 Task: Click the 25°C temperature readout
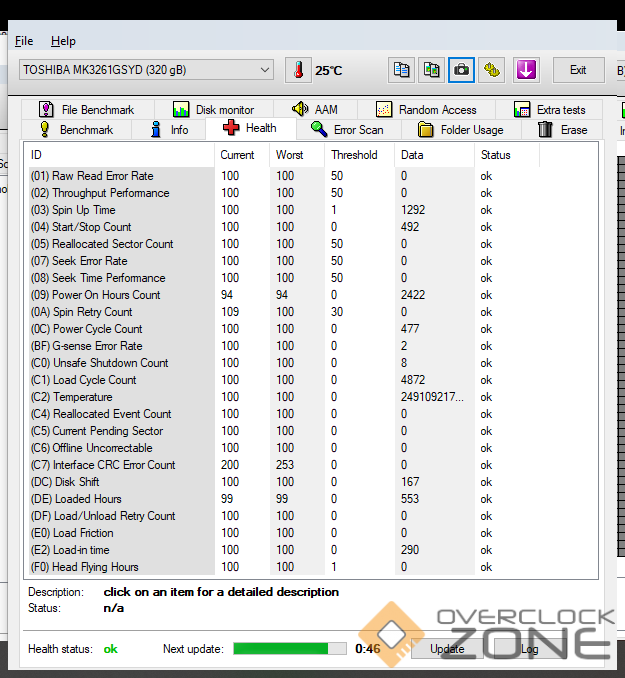point(329,70)
